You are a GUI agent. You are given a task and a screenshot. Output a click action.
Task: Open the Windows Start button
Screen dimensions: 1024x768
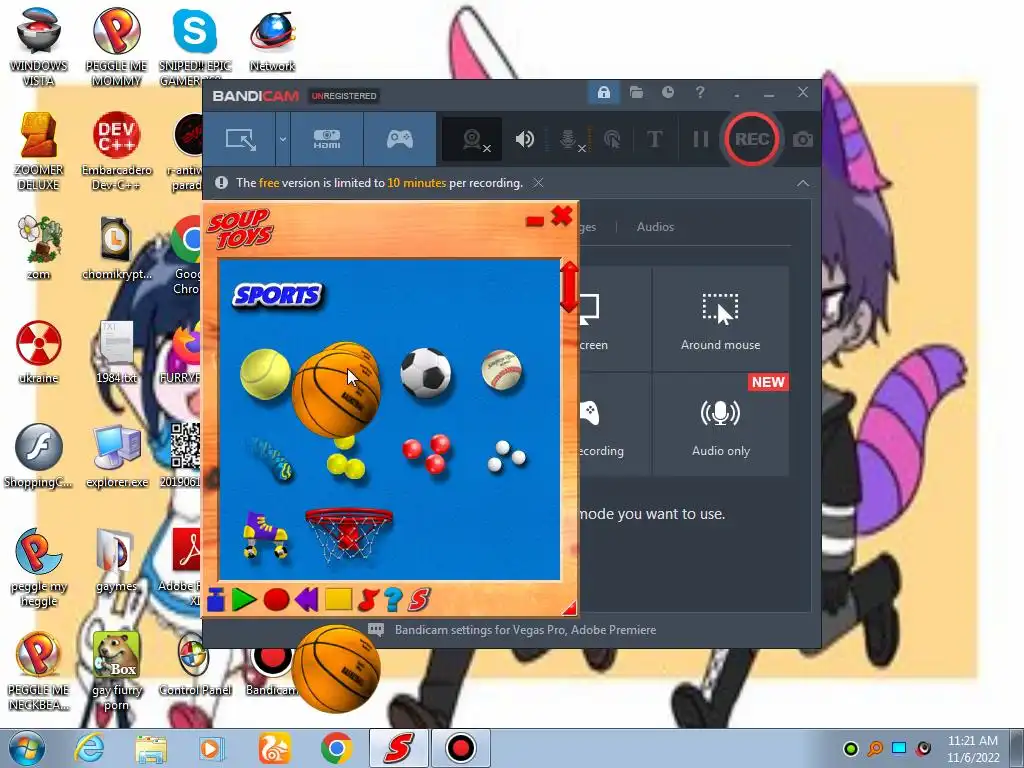coord(27,748)
